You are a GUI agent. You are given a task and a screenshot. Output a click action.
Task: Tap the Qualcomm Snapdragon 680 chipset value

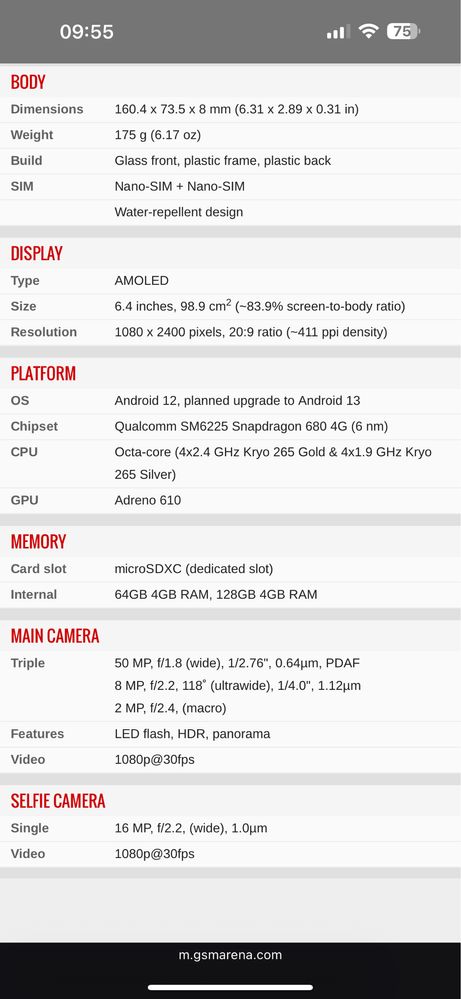click(252, 426)
